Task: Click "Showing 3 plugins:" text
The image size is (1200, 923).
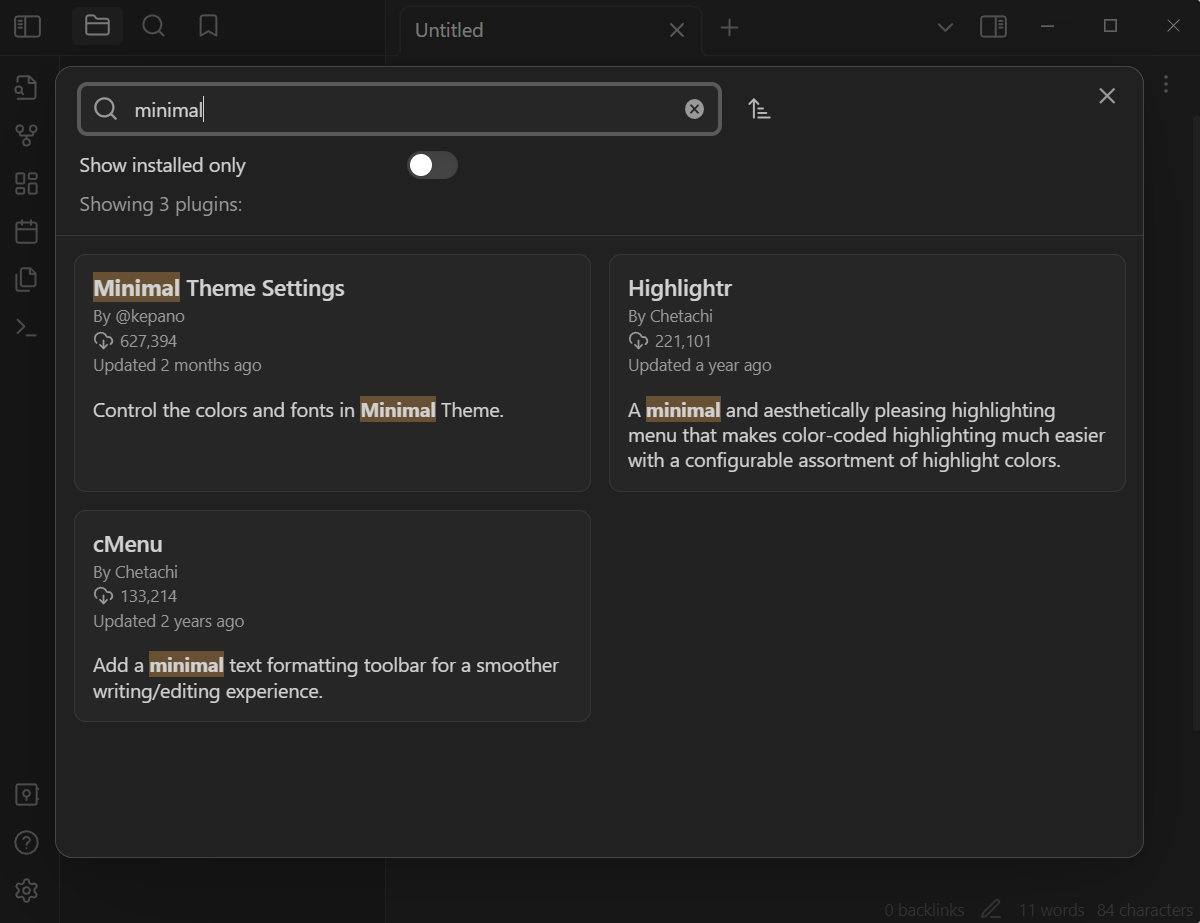Action: pos(161,205)
